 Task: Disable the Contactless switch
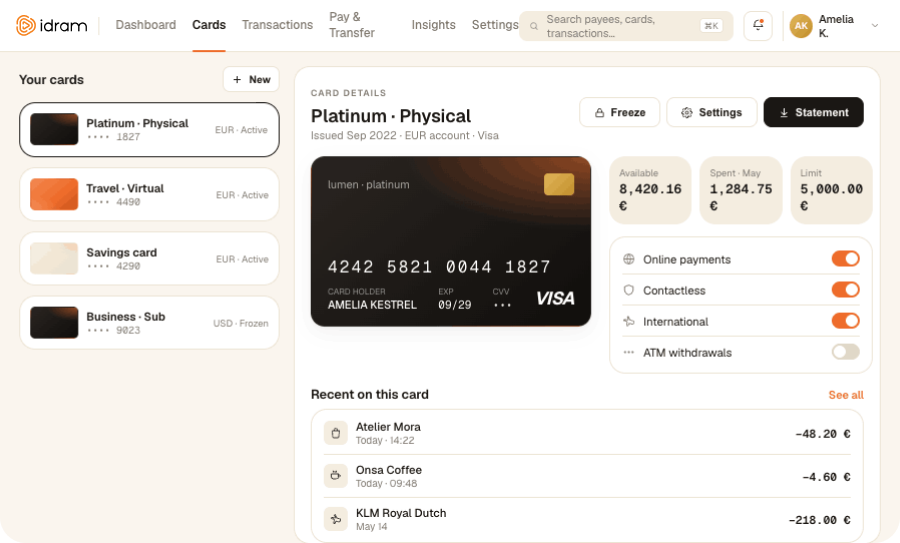click(x=845, y=290)
